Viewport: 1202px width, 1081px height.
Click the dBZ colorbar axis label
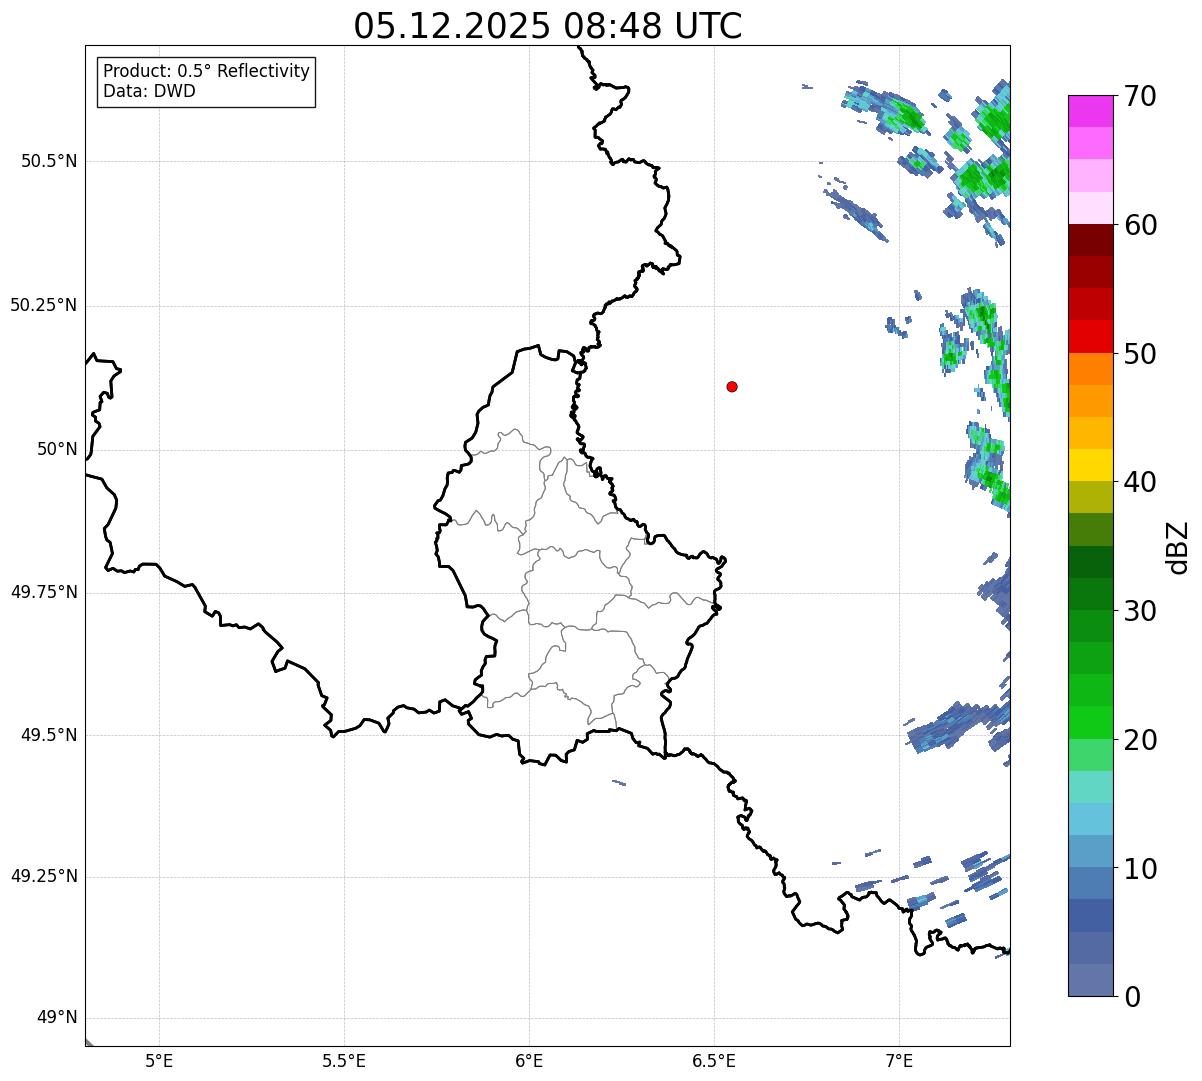(x=1178, y=547)
